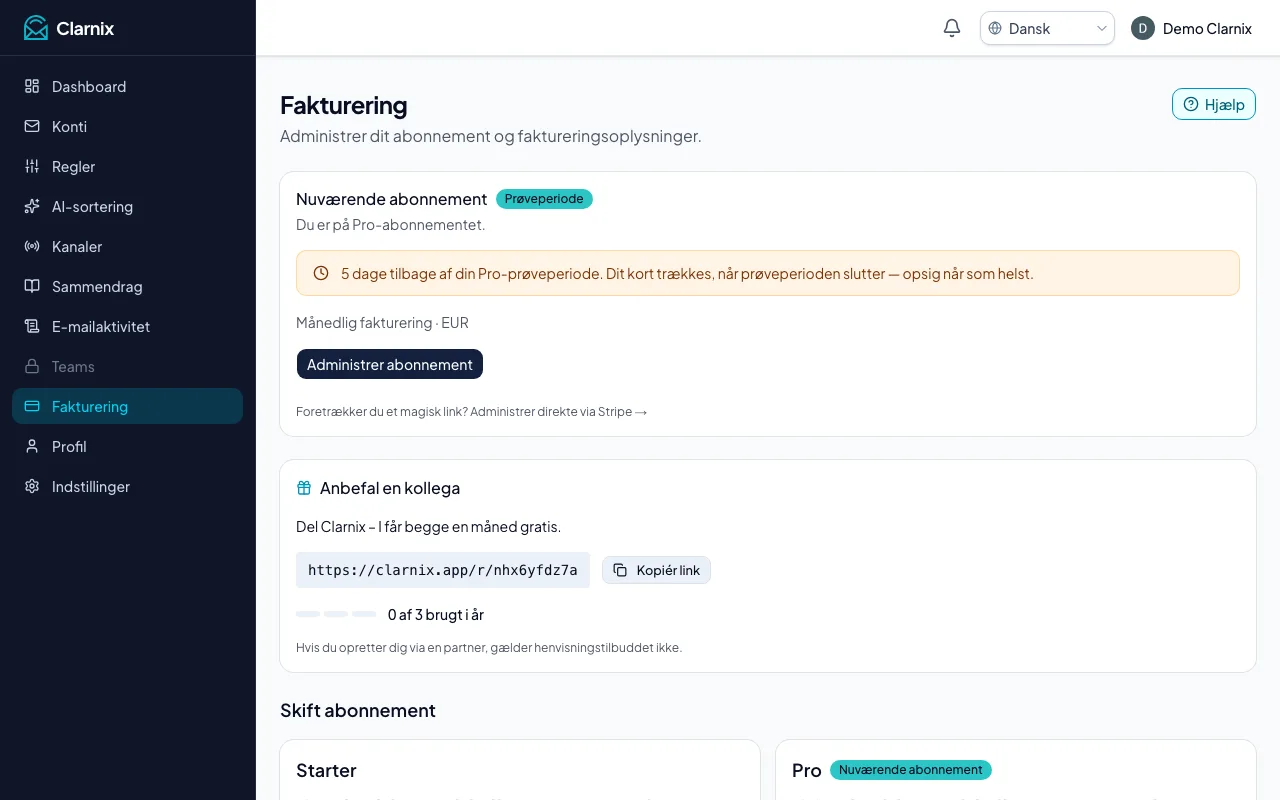Click the Dashboard grid icon in sidebar
The height and width of the screenshot is (800, 1280).
(x=32, y=86)
